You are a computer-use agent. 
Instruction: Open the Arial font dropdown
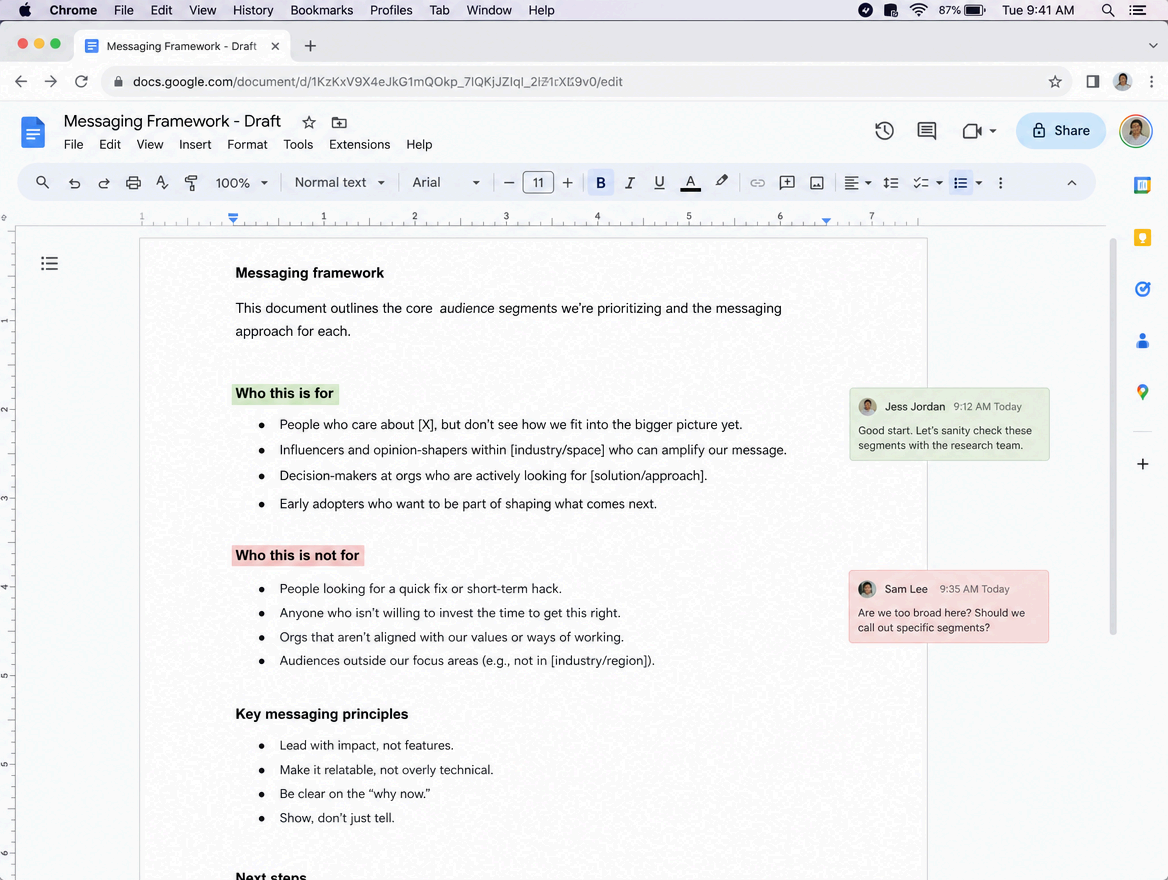coord(445,183)
